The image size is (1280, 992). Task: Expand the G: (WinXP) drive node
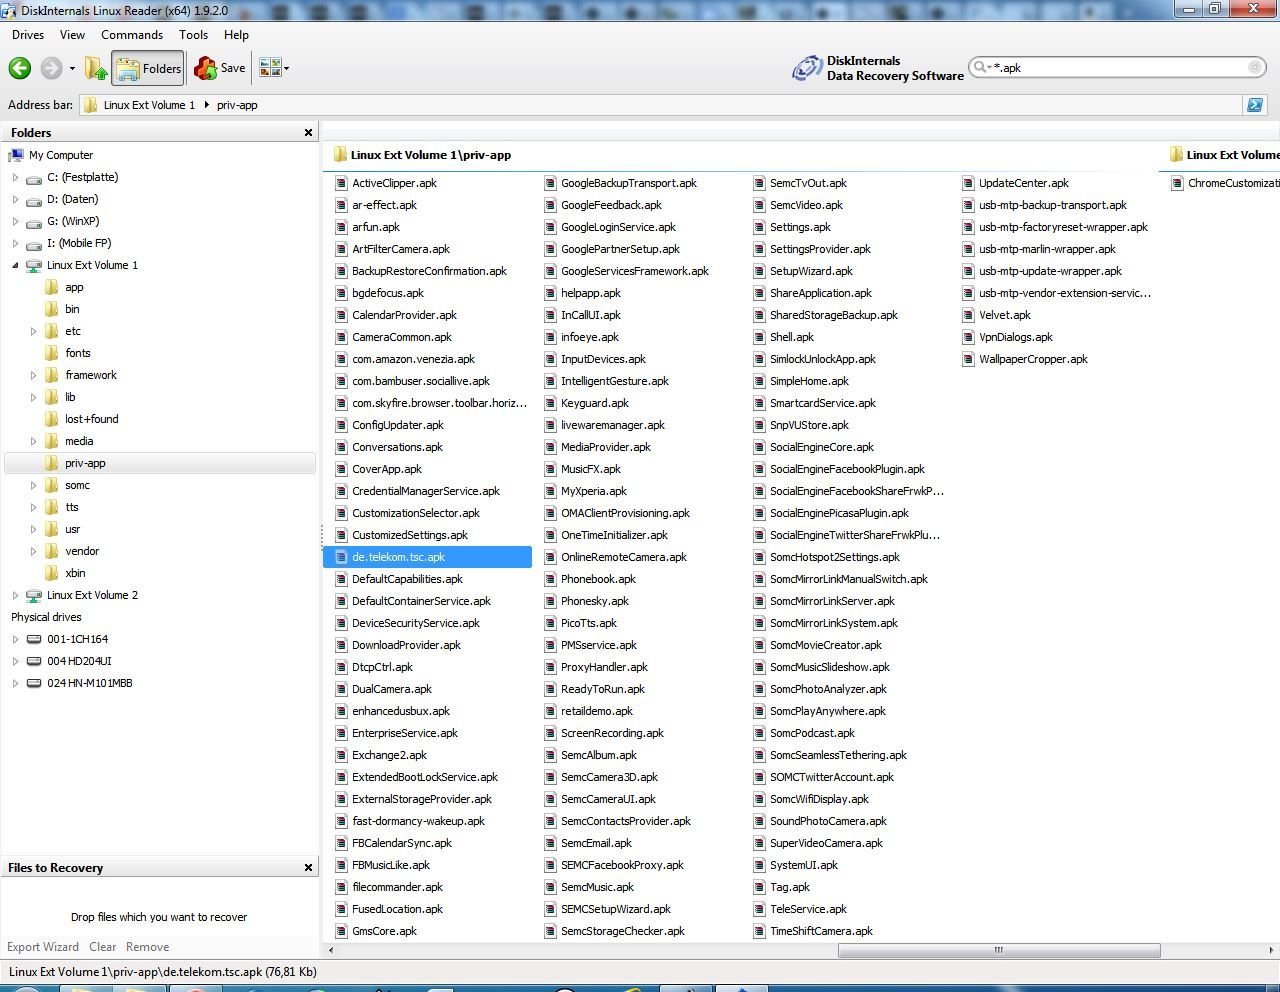15,221
